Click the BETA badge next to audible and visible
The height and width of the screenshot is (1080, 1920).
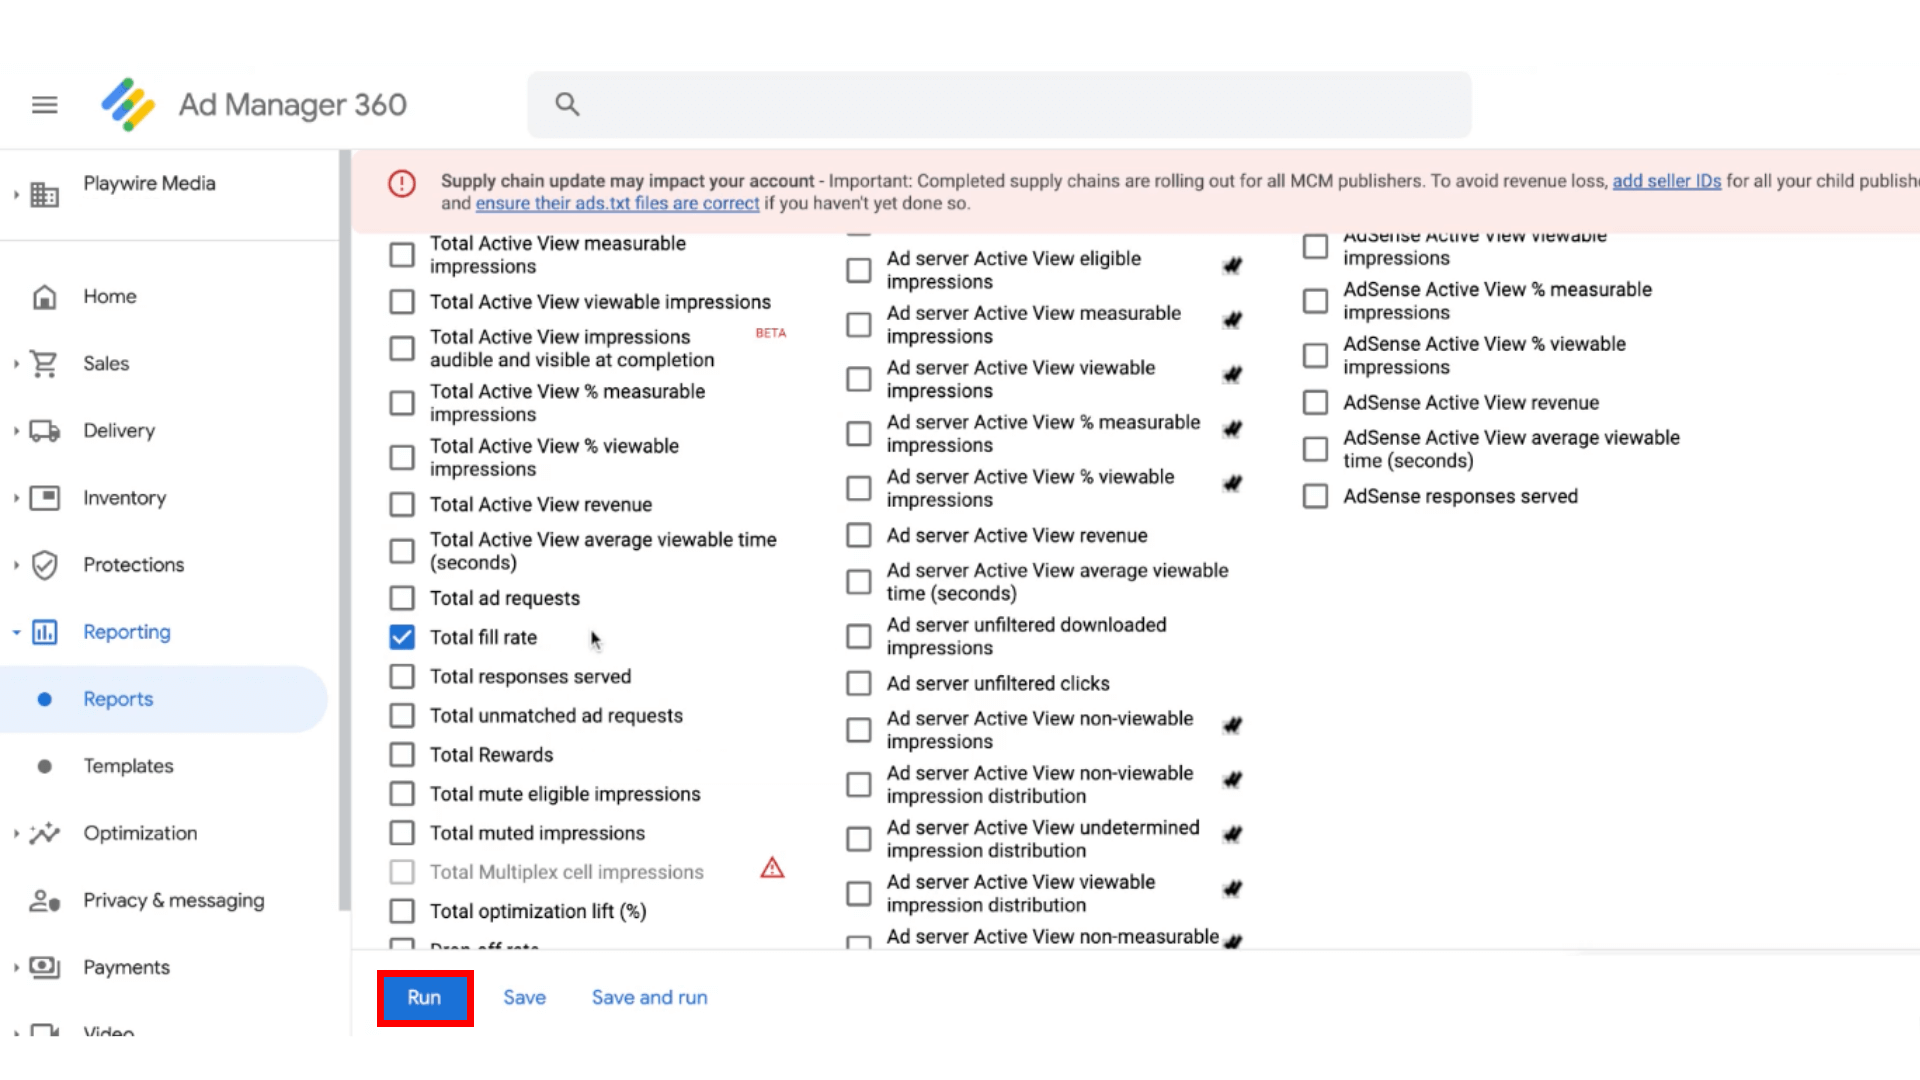coord(770,333)
